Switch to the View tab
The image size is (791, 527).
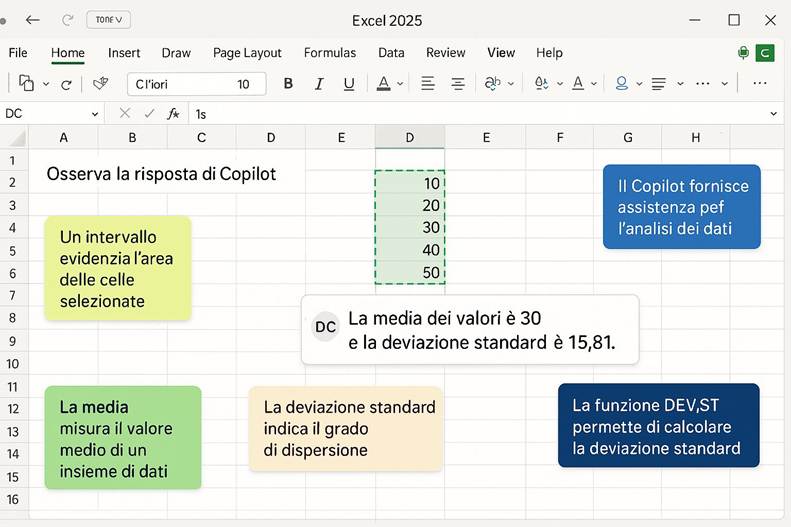pos(501,53)
